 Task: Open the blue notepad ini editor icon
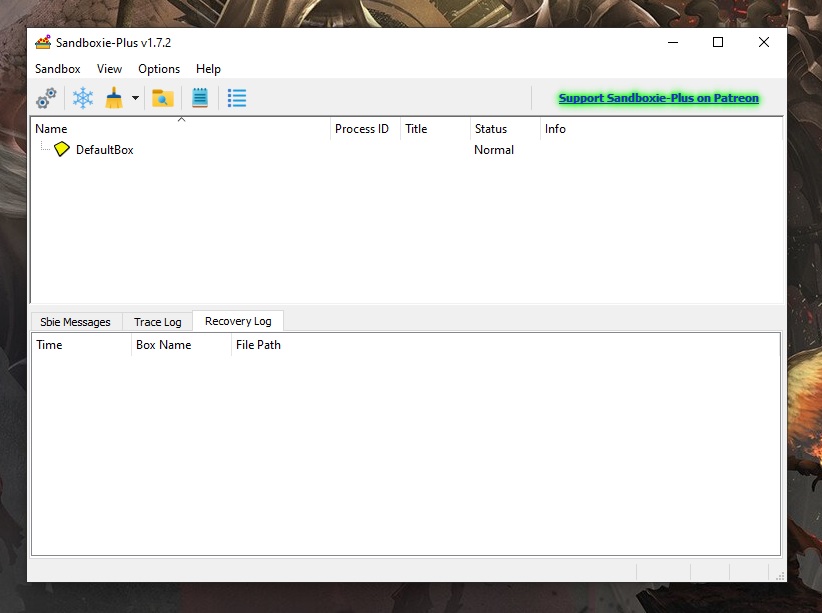tap(200, 98)
